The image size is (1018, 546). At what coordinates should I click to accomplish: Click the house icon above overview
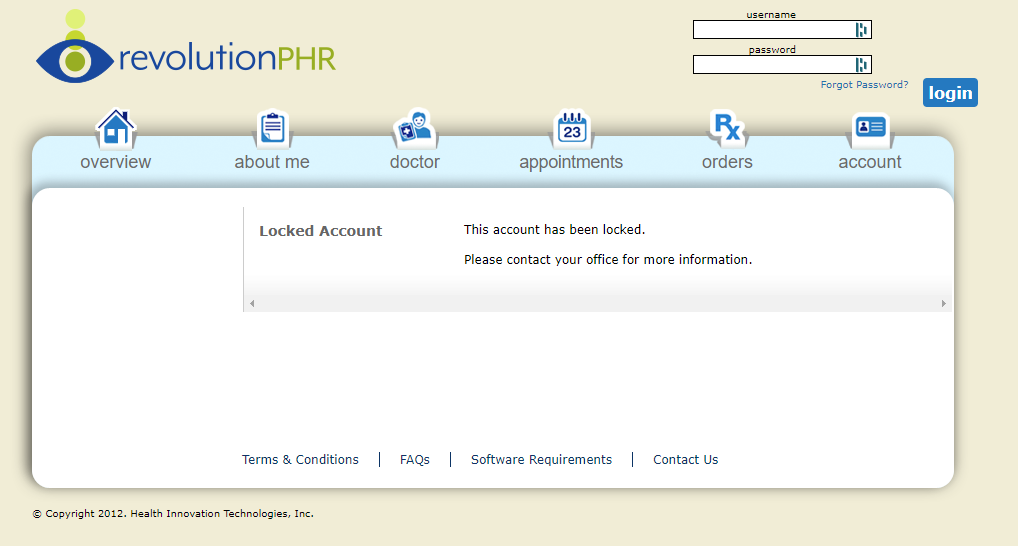(116, 128)
